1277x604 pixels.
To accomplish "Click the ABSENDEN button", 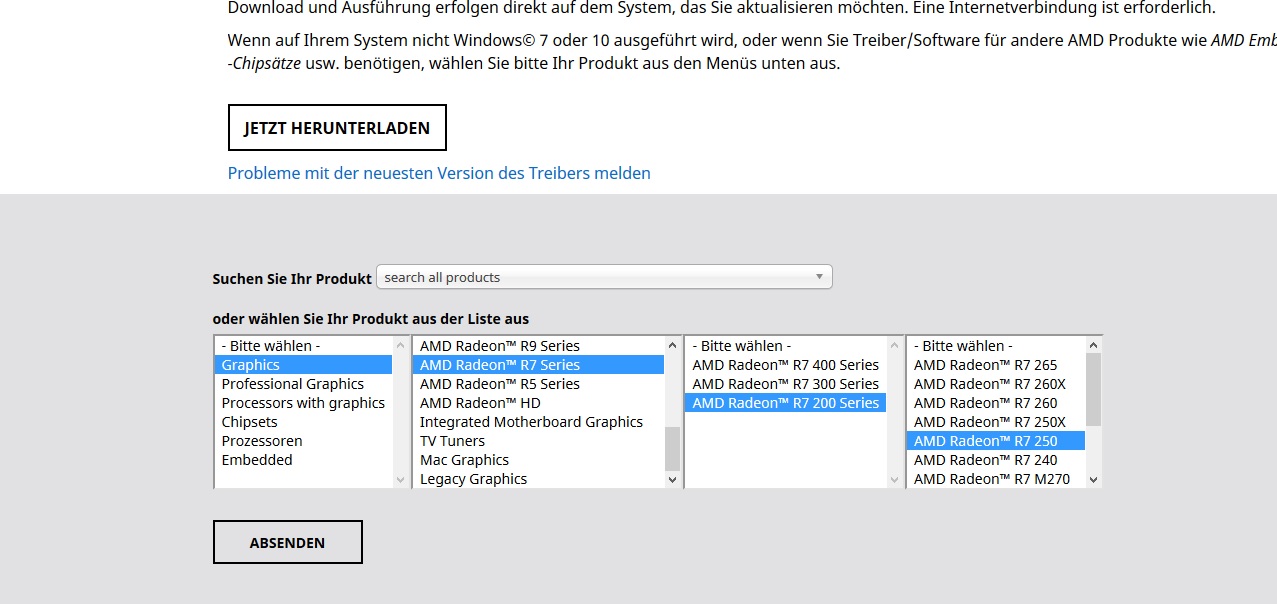I will pyautogui.click(x=288, y=542).
